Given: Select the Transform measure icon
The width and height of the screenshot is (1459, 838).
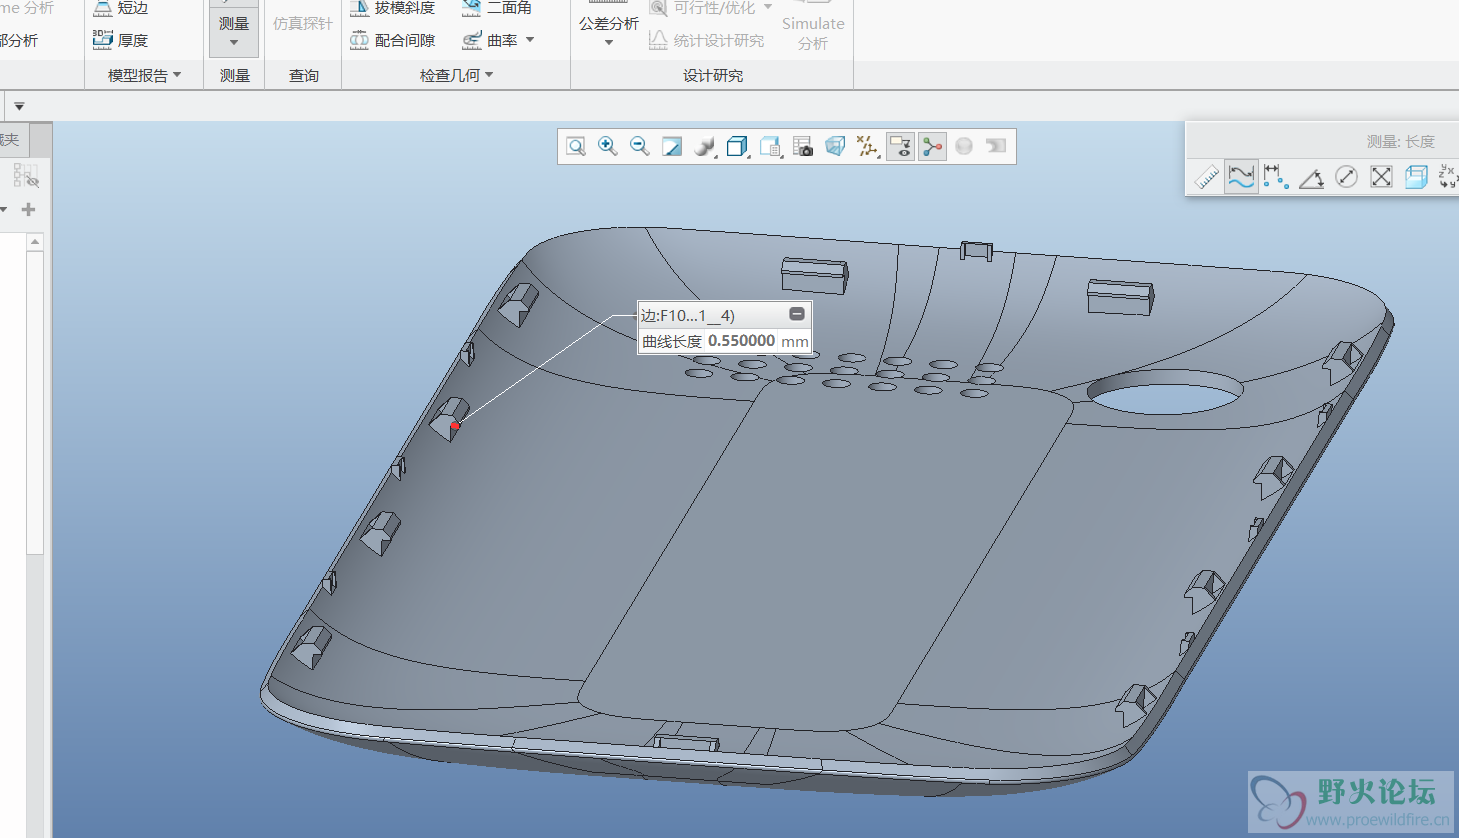Looking at the screenshot, I should coord(1448,177).
